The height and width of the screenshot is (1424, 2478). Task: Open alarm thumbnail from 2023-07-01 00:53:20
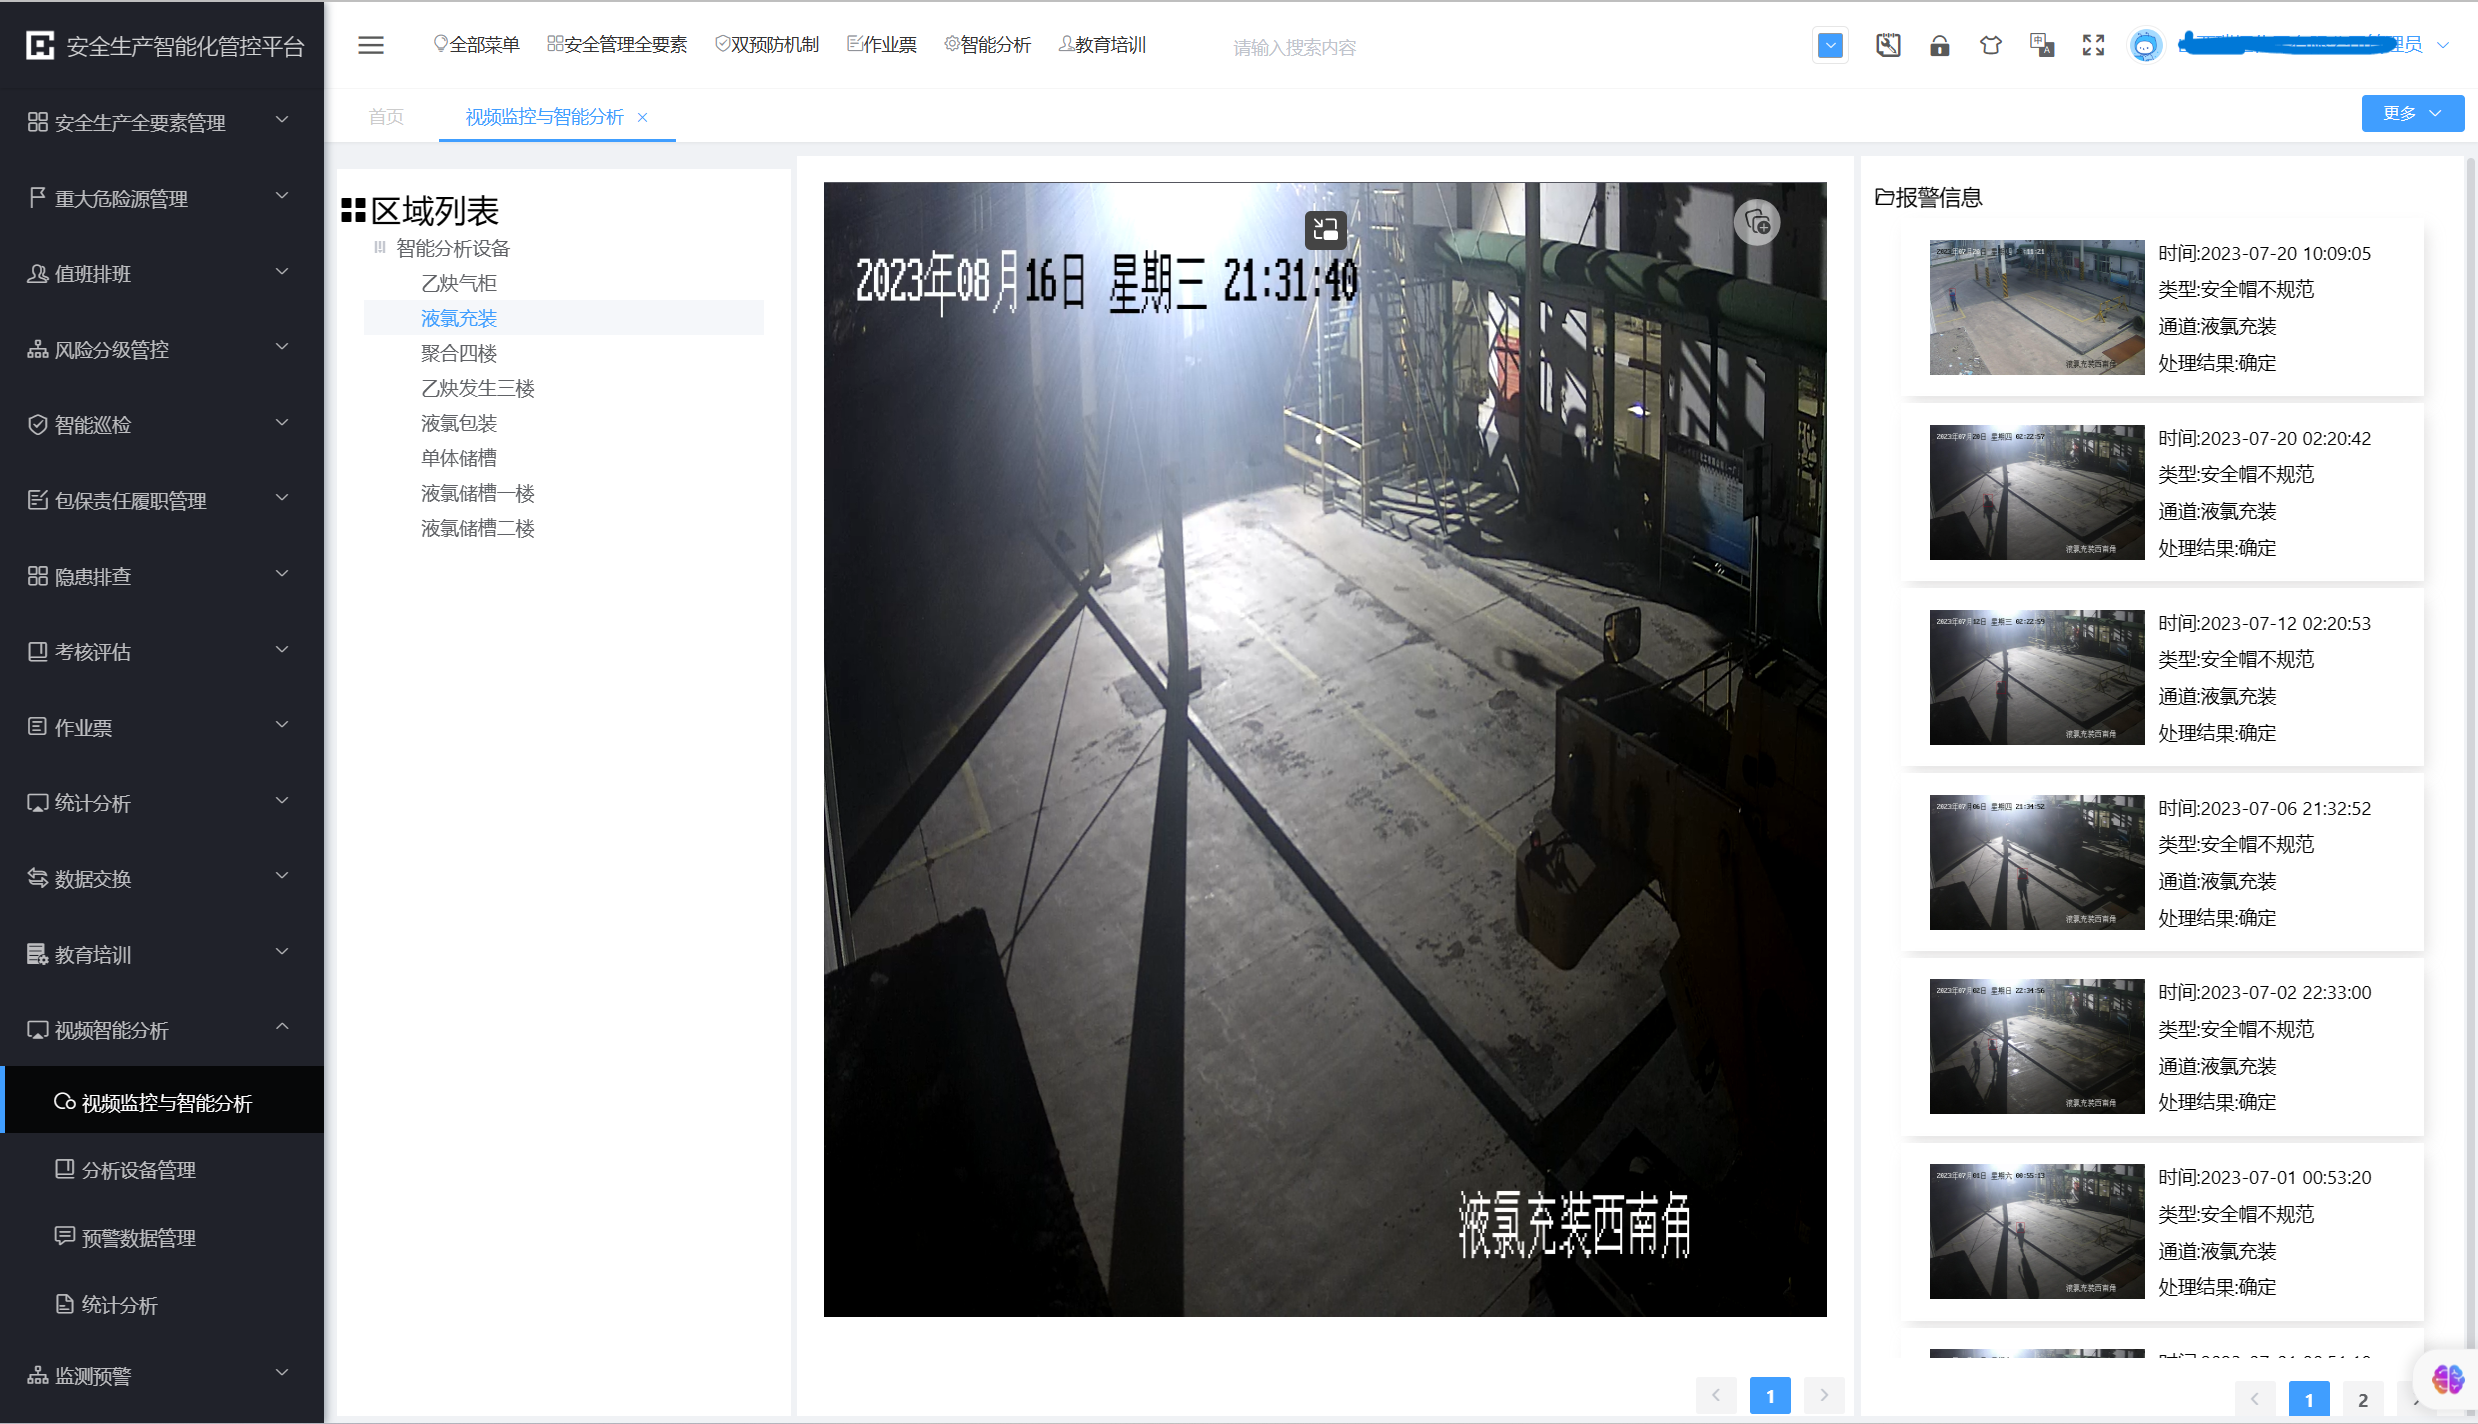[2037, 1231]
